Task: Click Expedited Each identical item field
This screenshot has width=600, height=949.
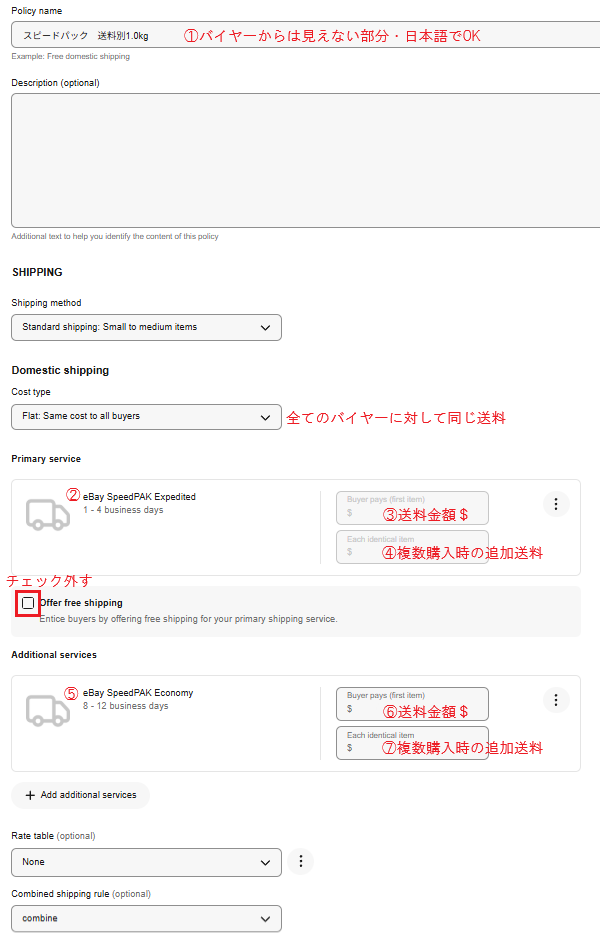Action: click(x=412, y=547)
